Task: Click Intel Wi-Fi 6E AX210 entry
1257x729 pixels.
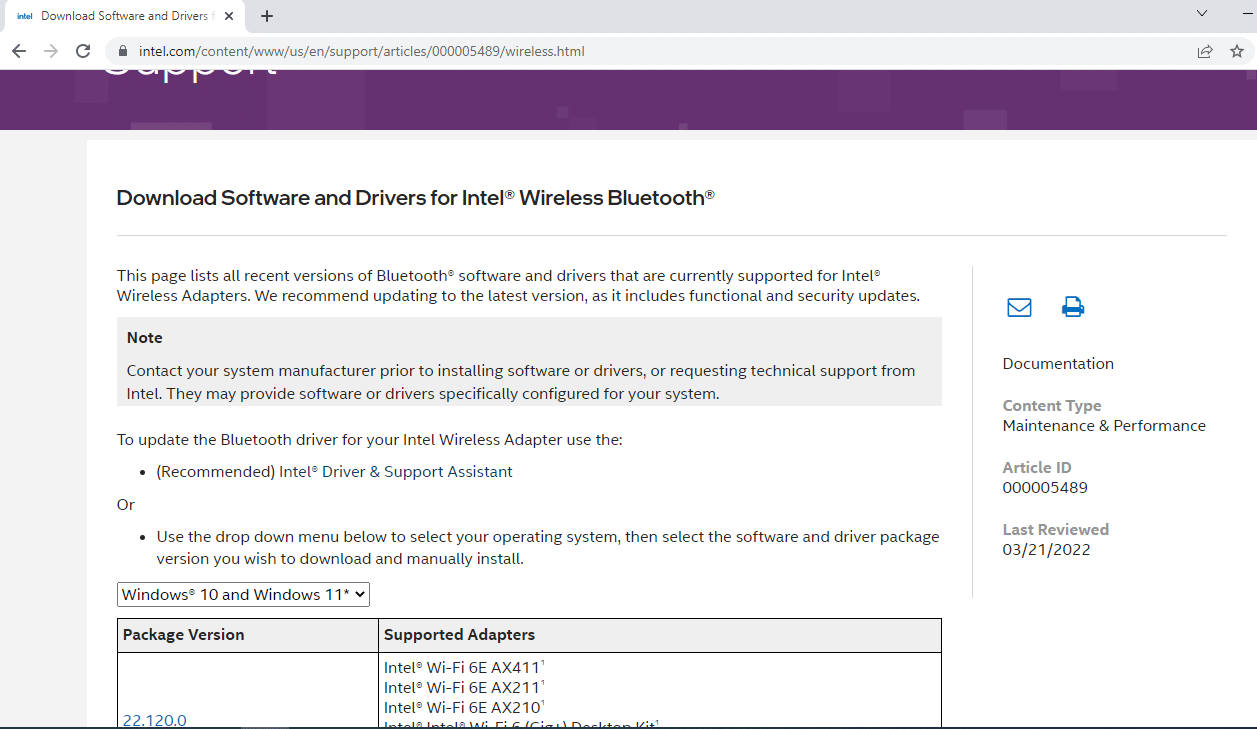Action: point(464,707)
